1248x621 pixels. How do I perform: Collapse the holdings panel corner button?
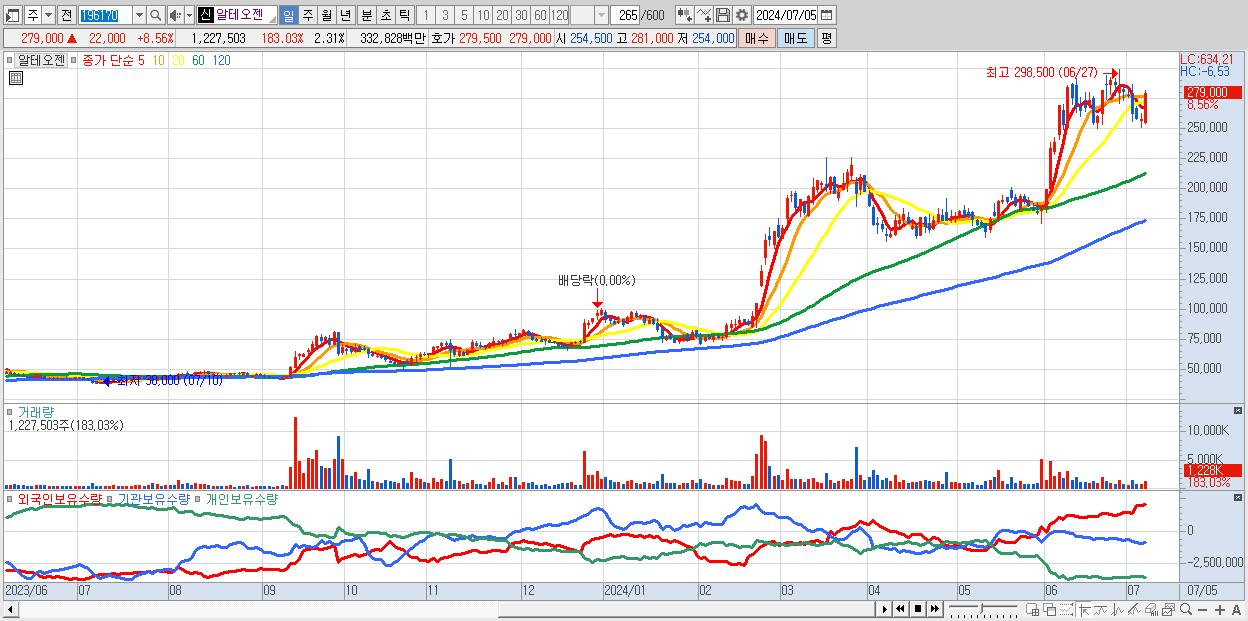1239,497
